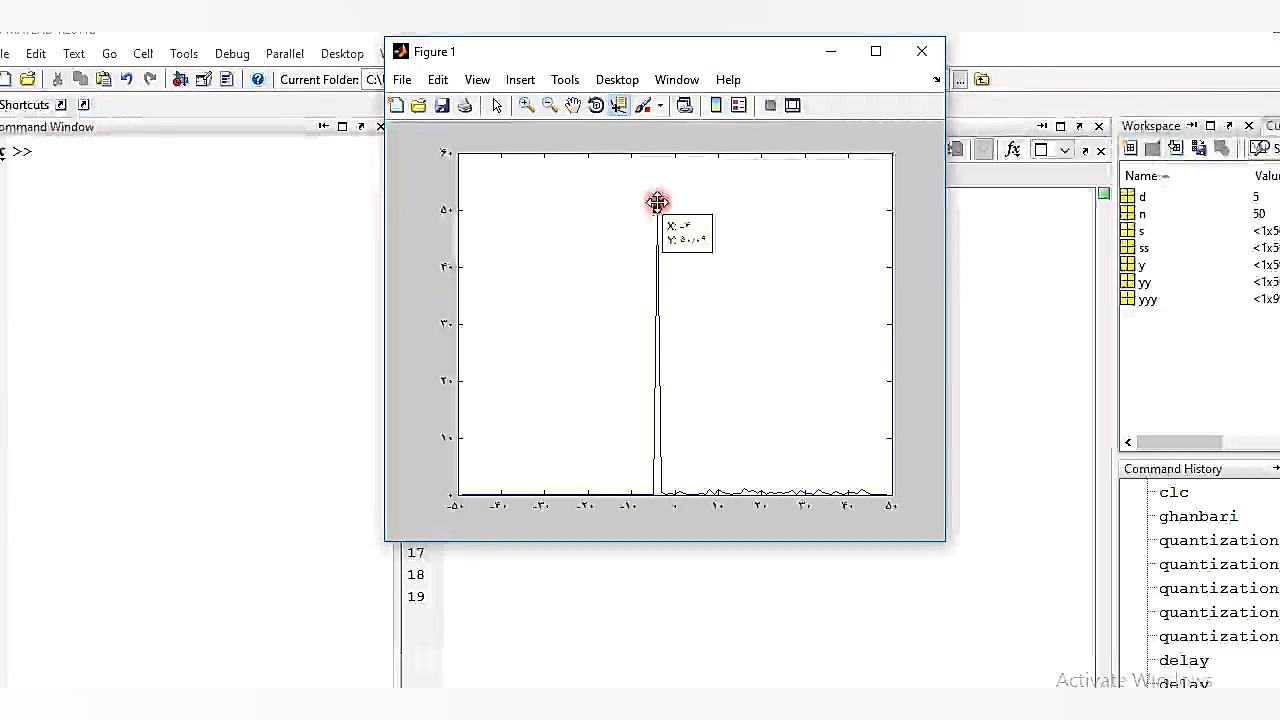Open the Figure window View menu

[477, 80]
